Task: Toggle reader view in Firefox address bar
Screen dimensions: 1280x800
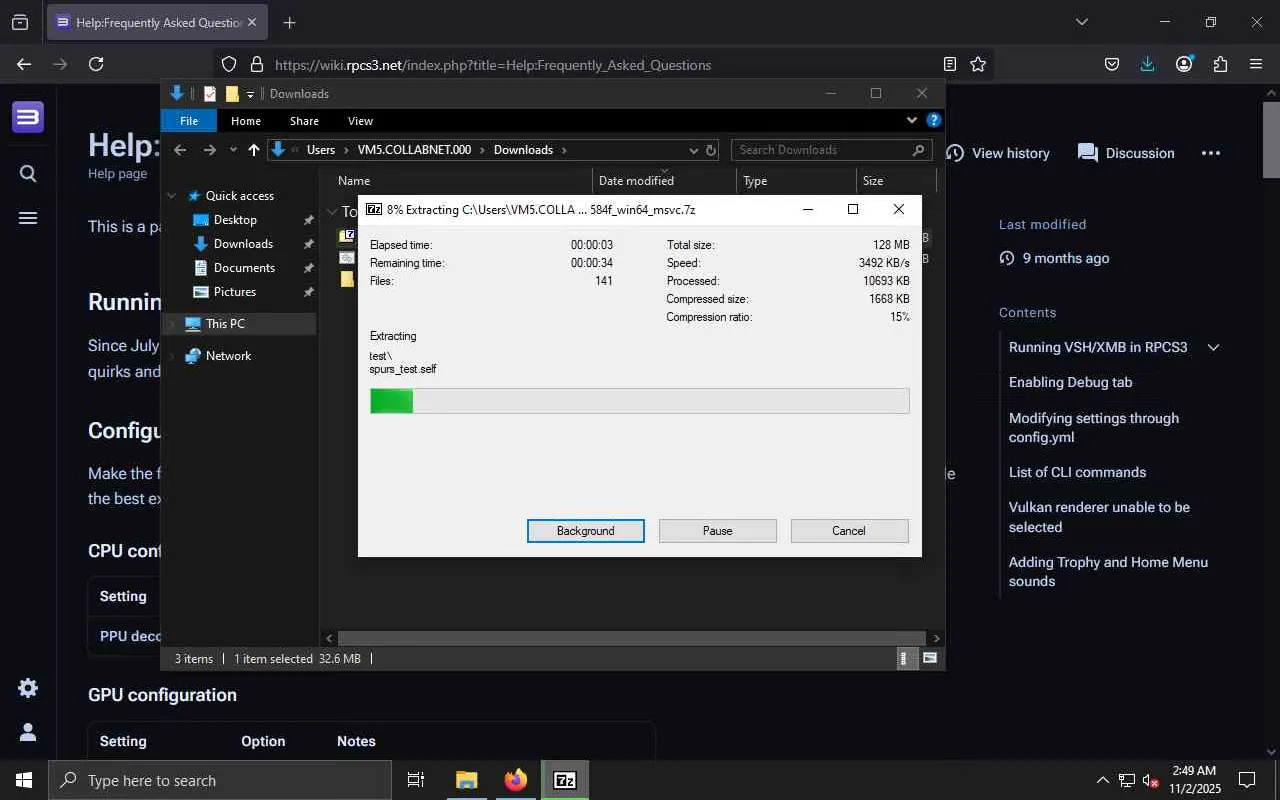Action: click(x=950, y=64)
